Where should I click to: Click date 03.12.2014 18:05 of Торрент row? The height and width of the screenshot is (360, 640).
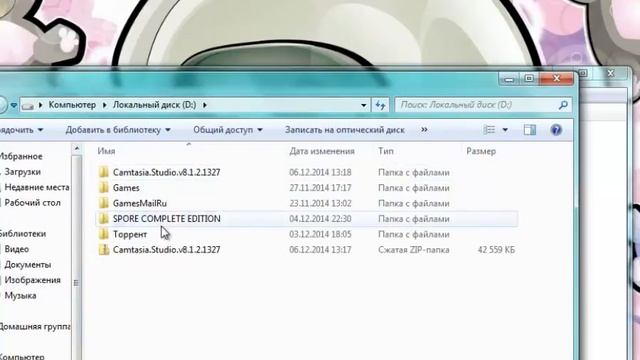(x=320, y=234)
